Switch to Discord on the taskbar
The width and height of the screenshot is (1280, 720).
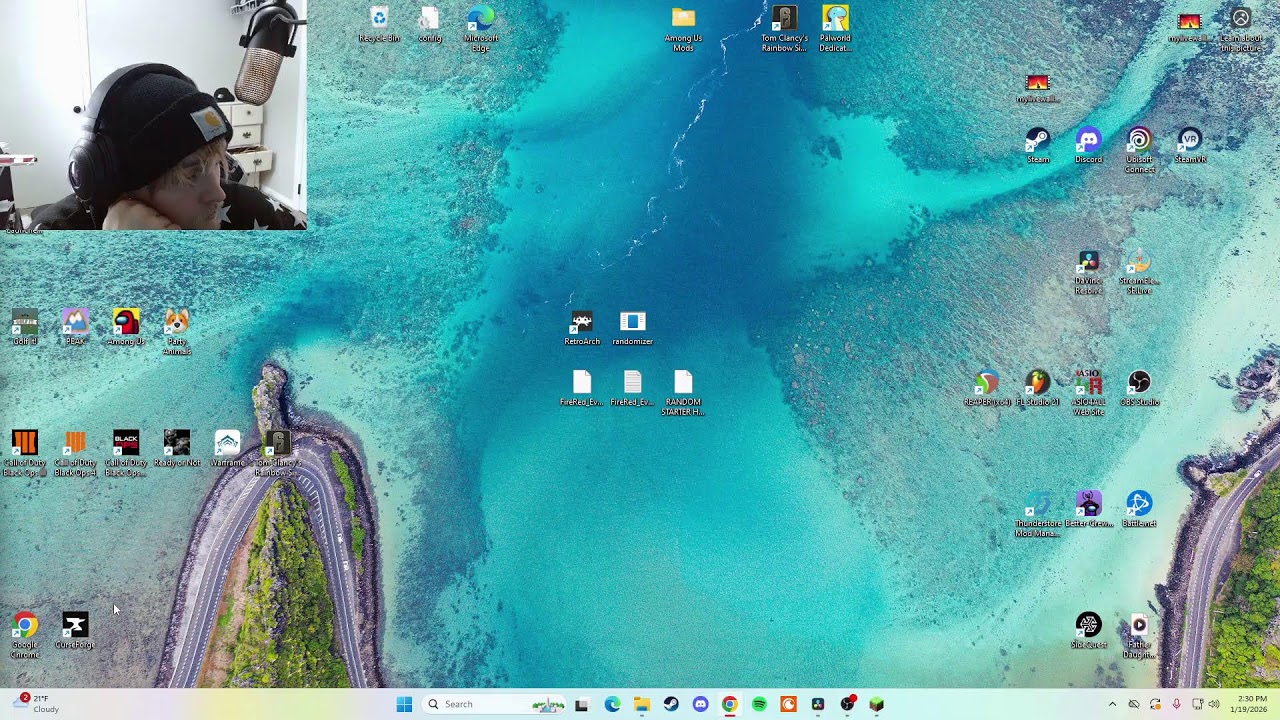(x=700, y=704)
